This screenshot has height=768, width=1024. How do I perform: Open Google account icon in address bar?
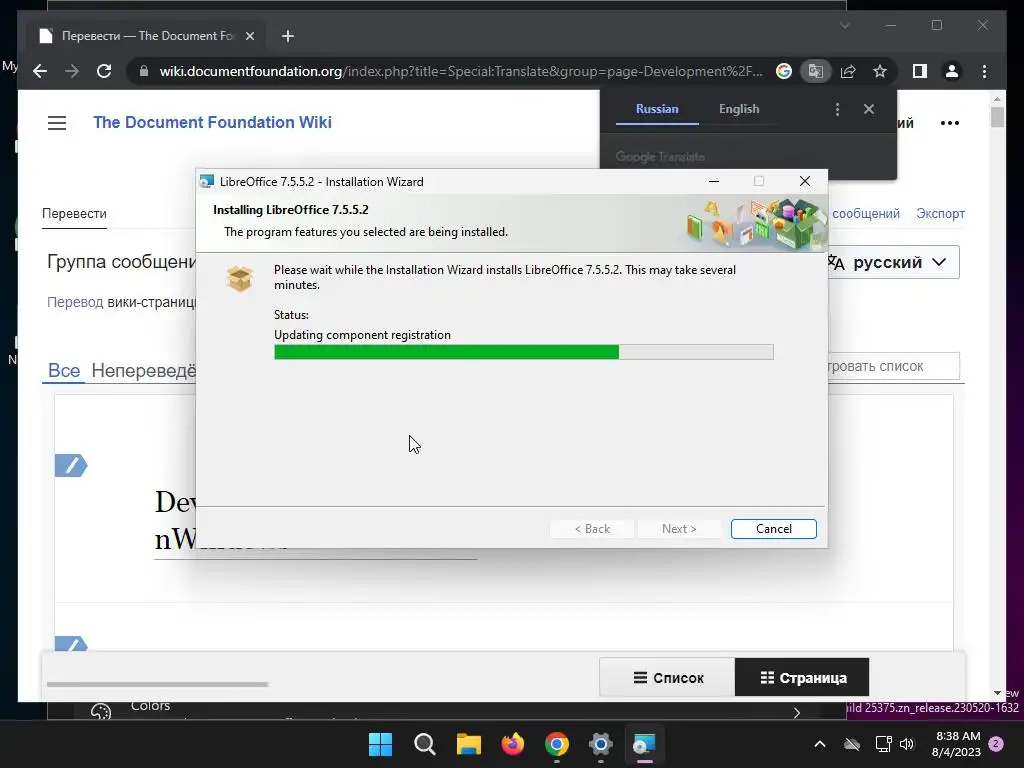tap(784, 71)
